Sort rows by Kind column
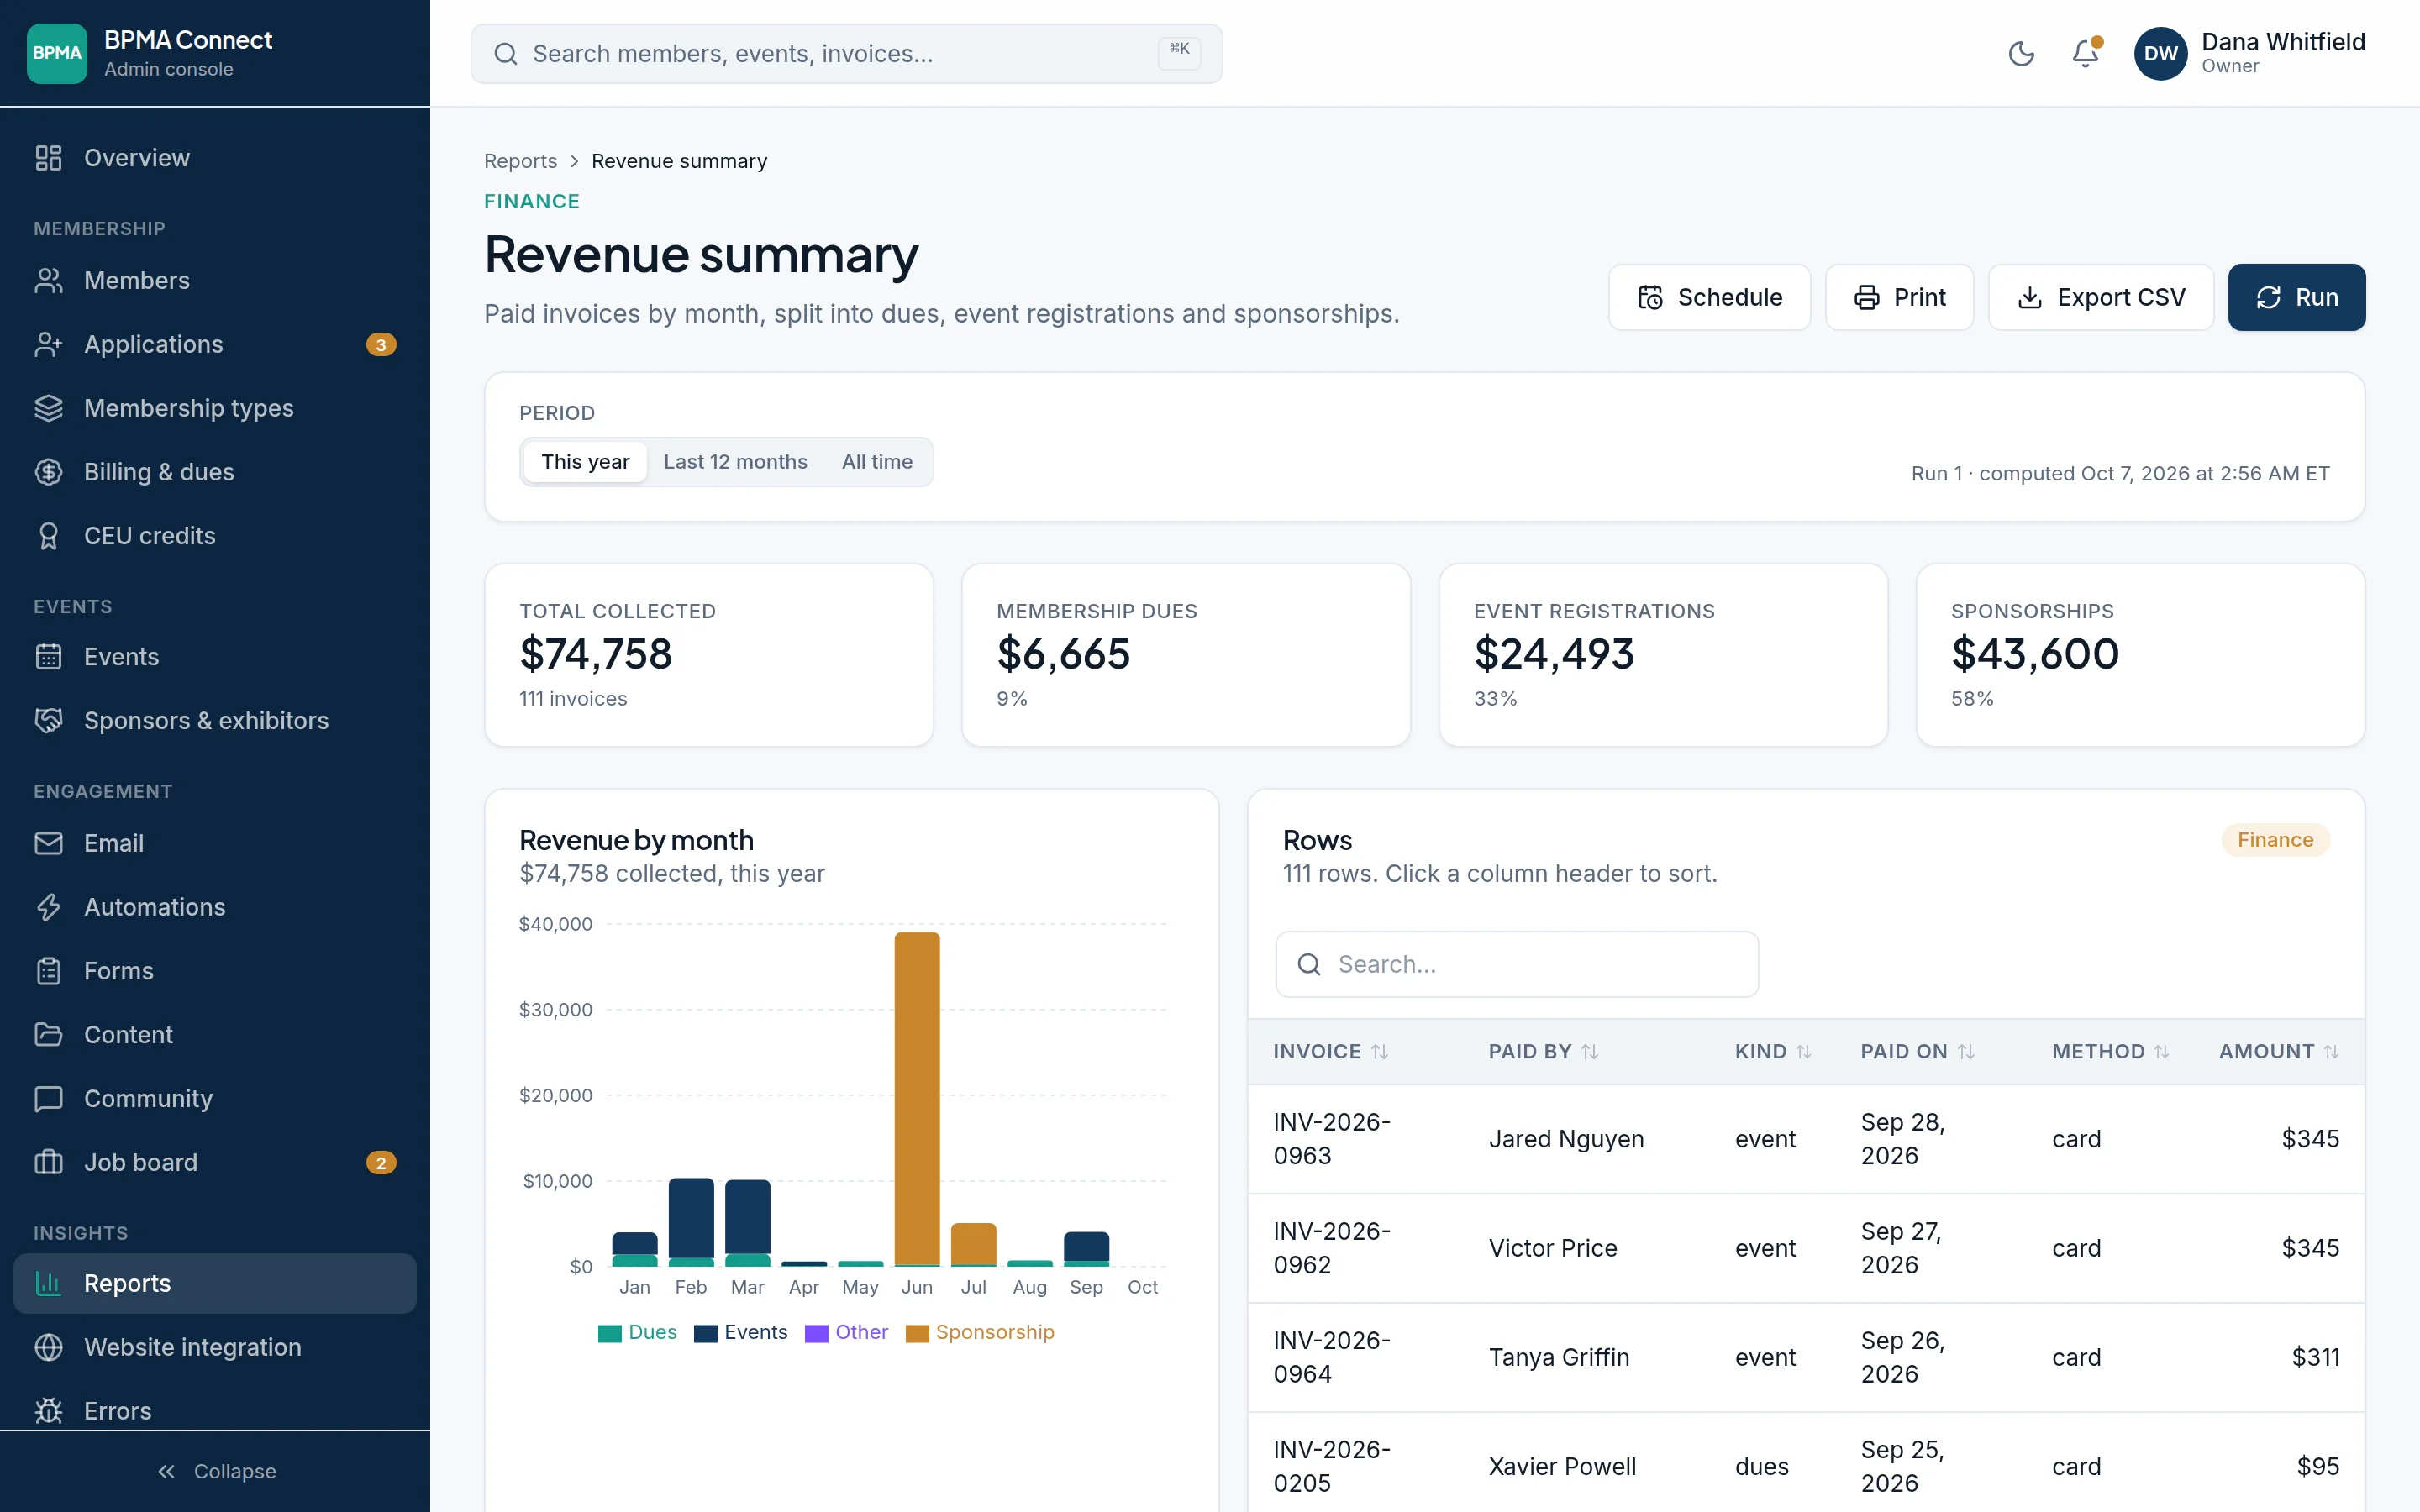The image size is (2420, 1512). point(1773,1052)
